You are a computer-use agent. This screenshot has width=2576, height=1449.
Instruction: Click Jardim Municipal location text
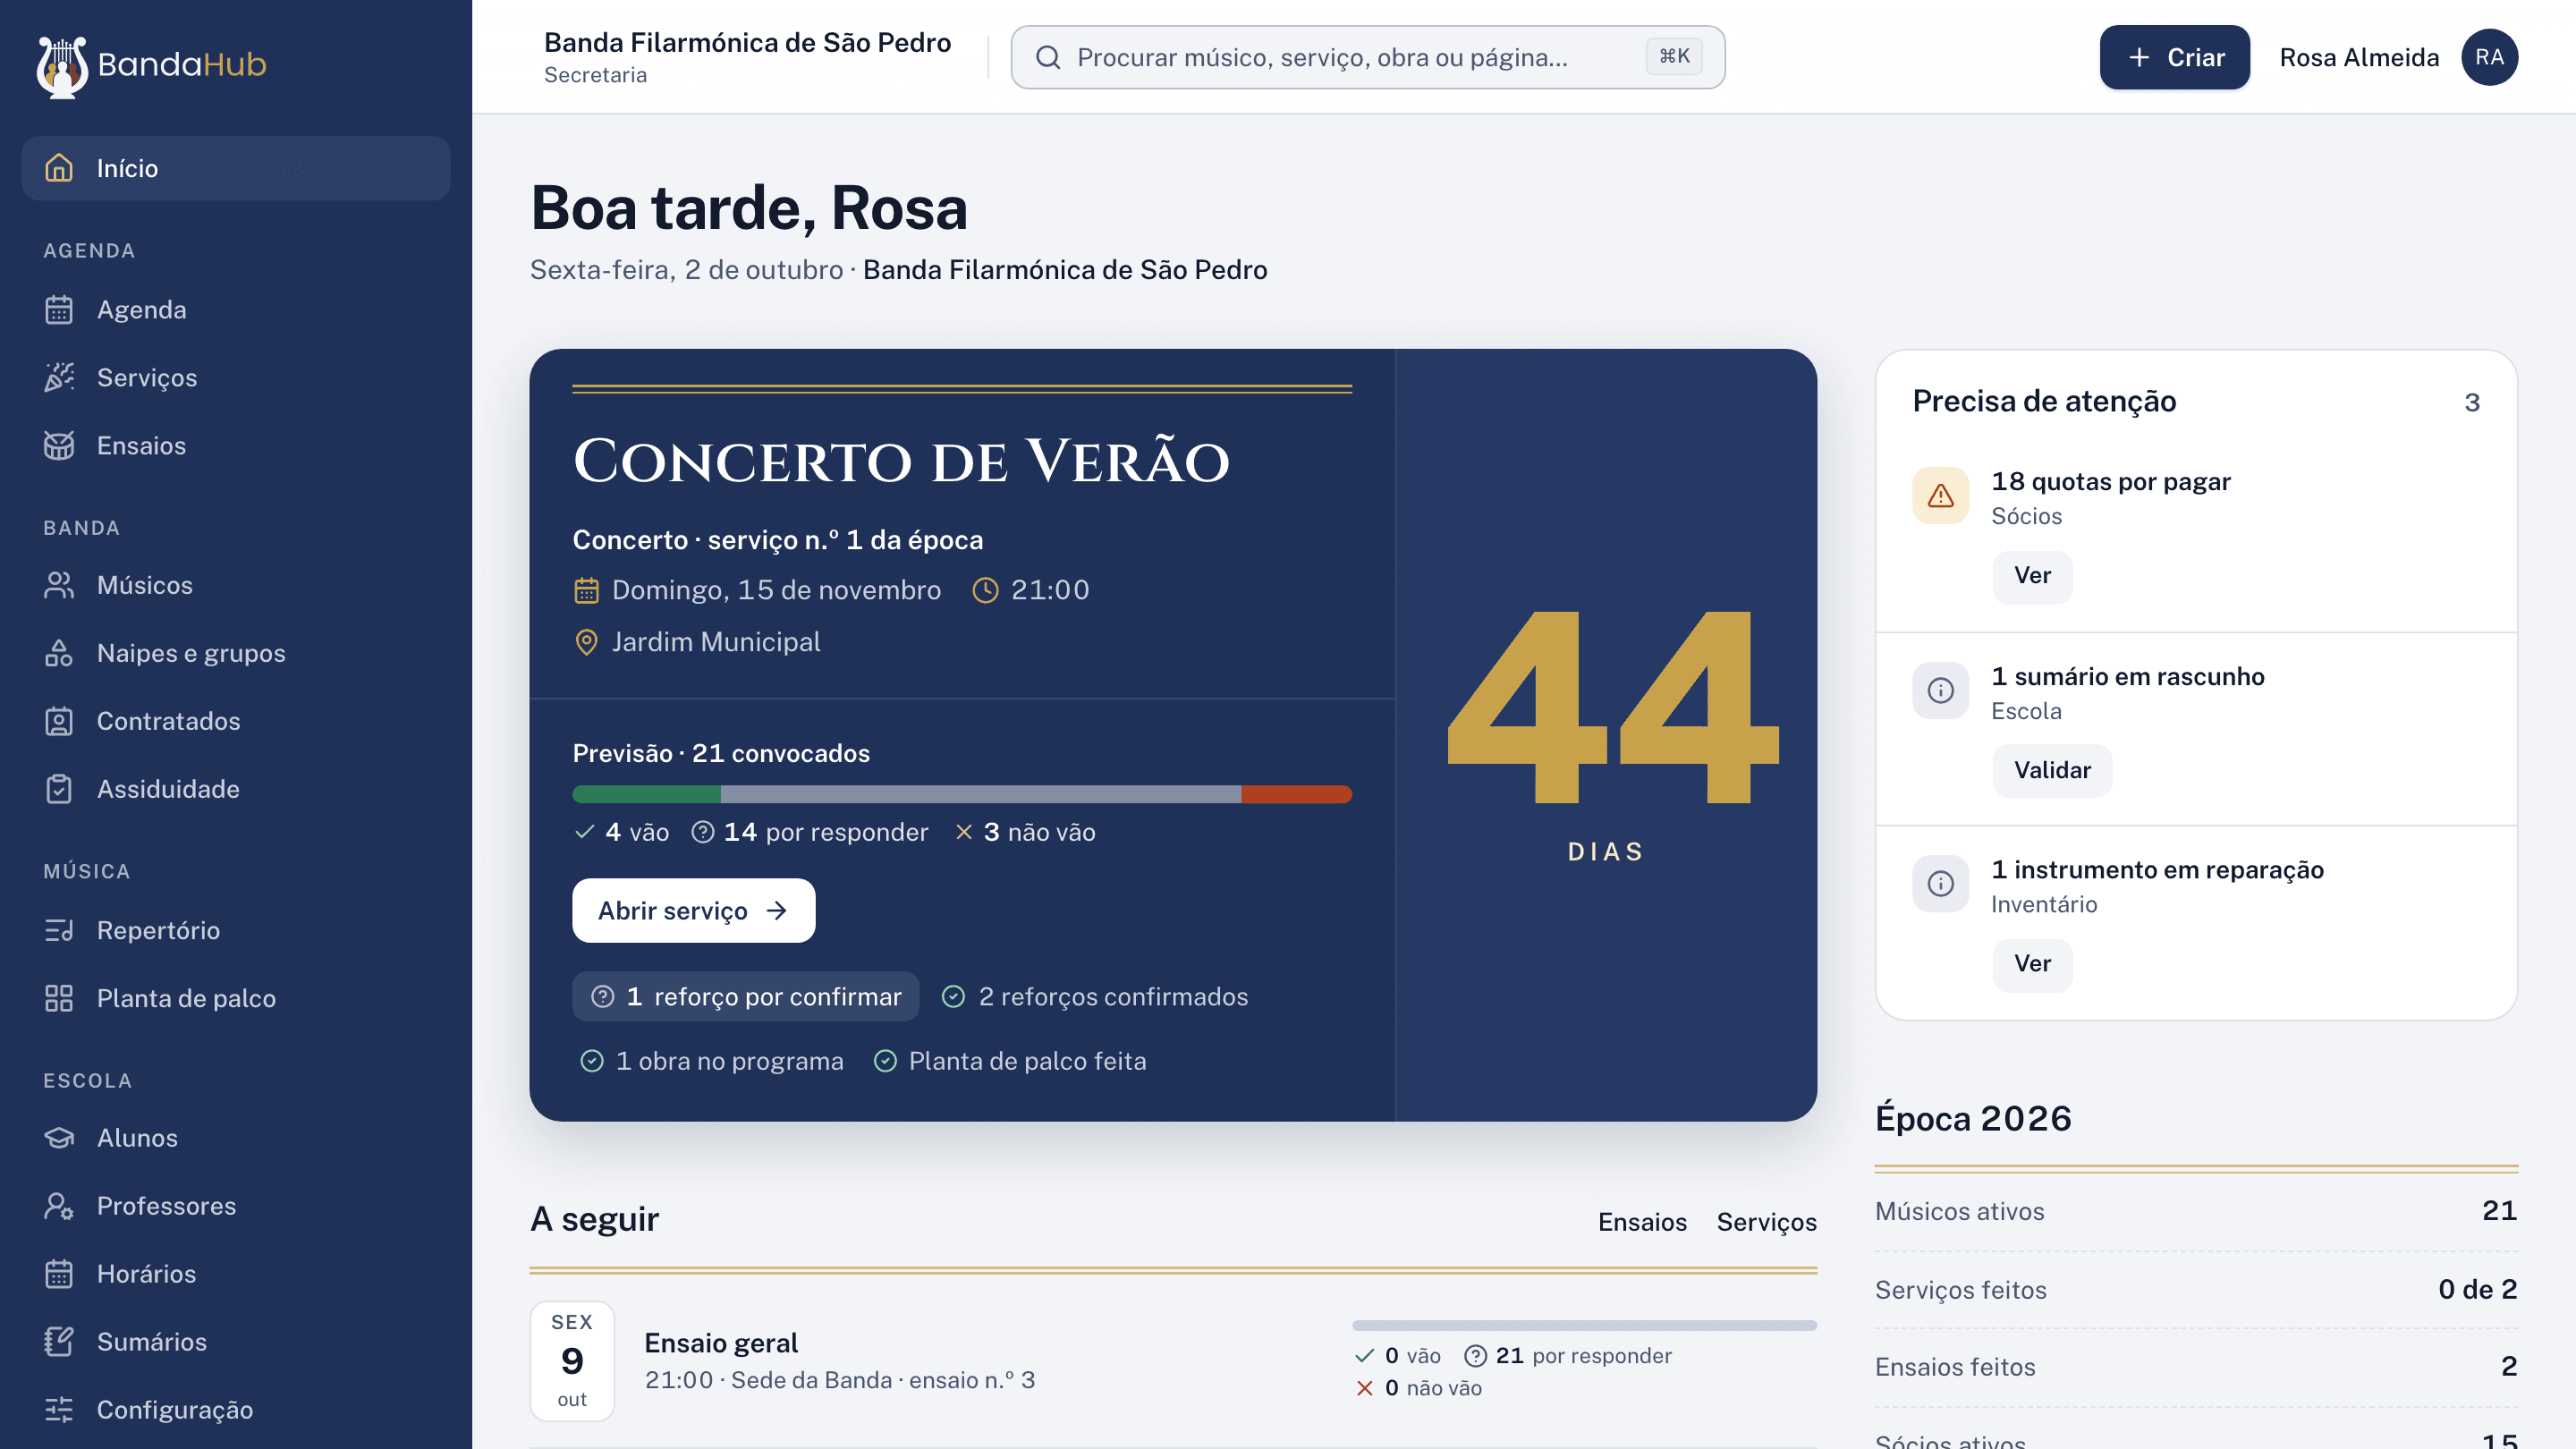point(716,642)
